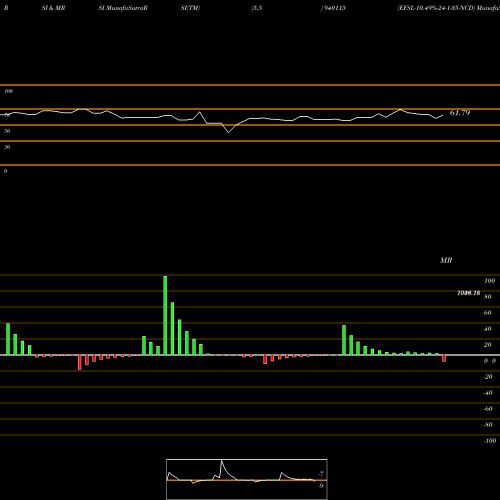Click the -100 axis label in MR panel
The height and width of the screenshot is (500, 500).
[x=490, y=441]
